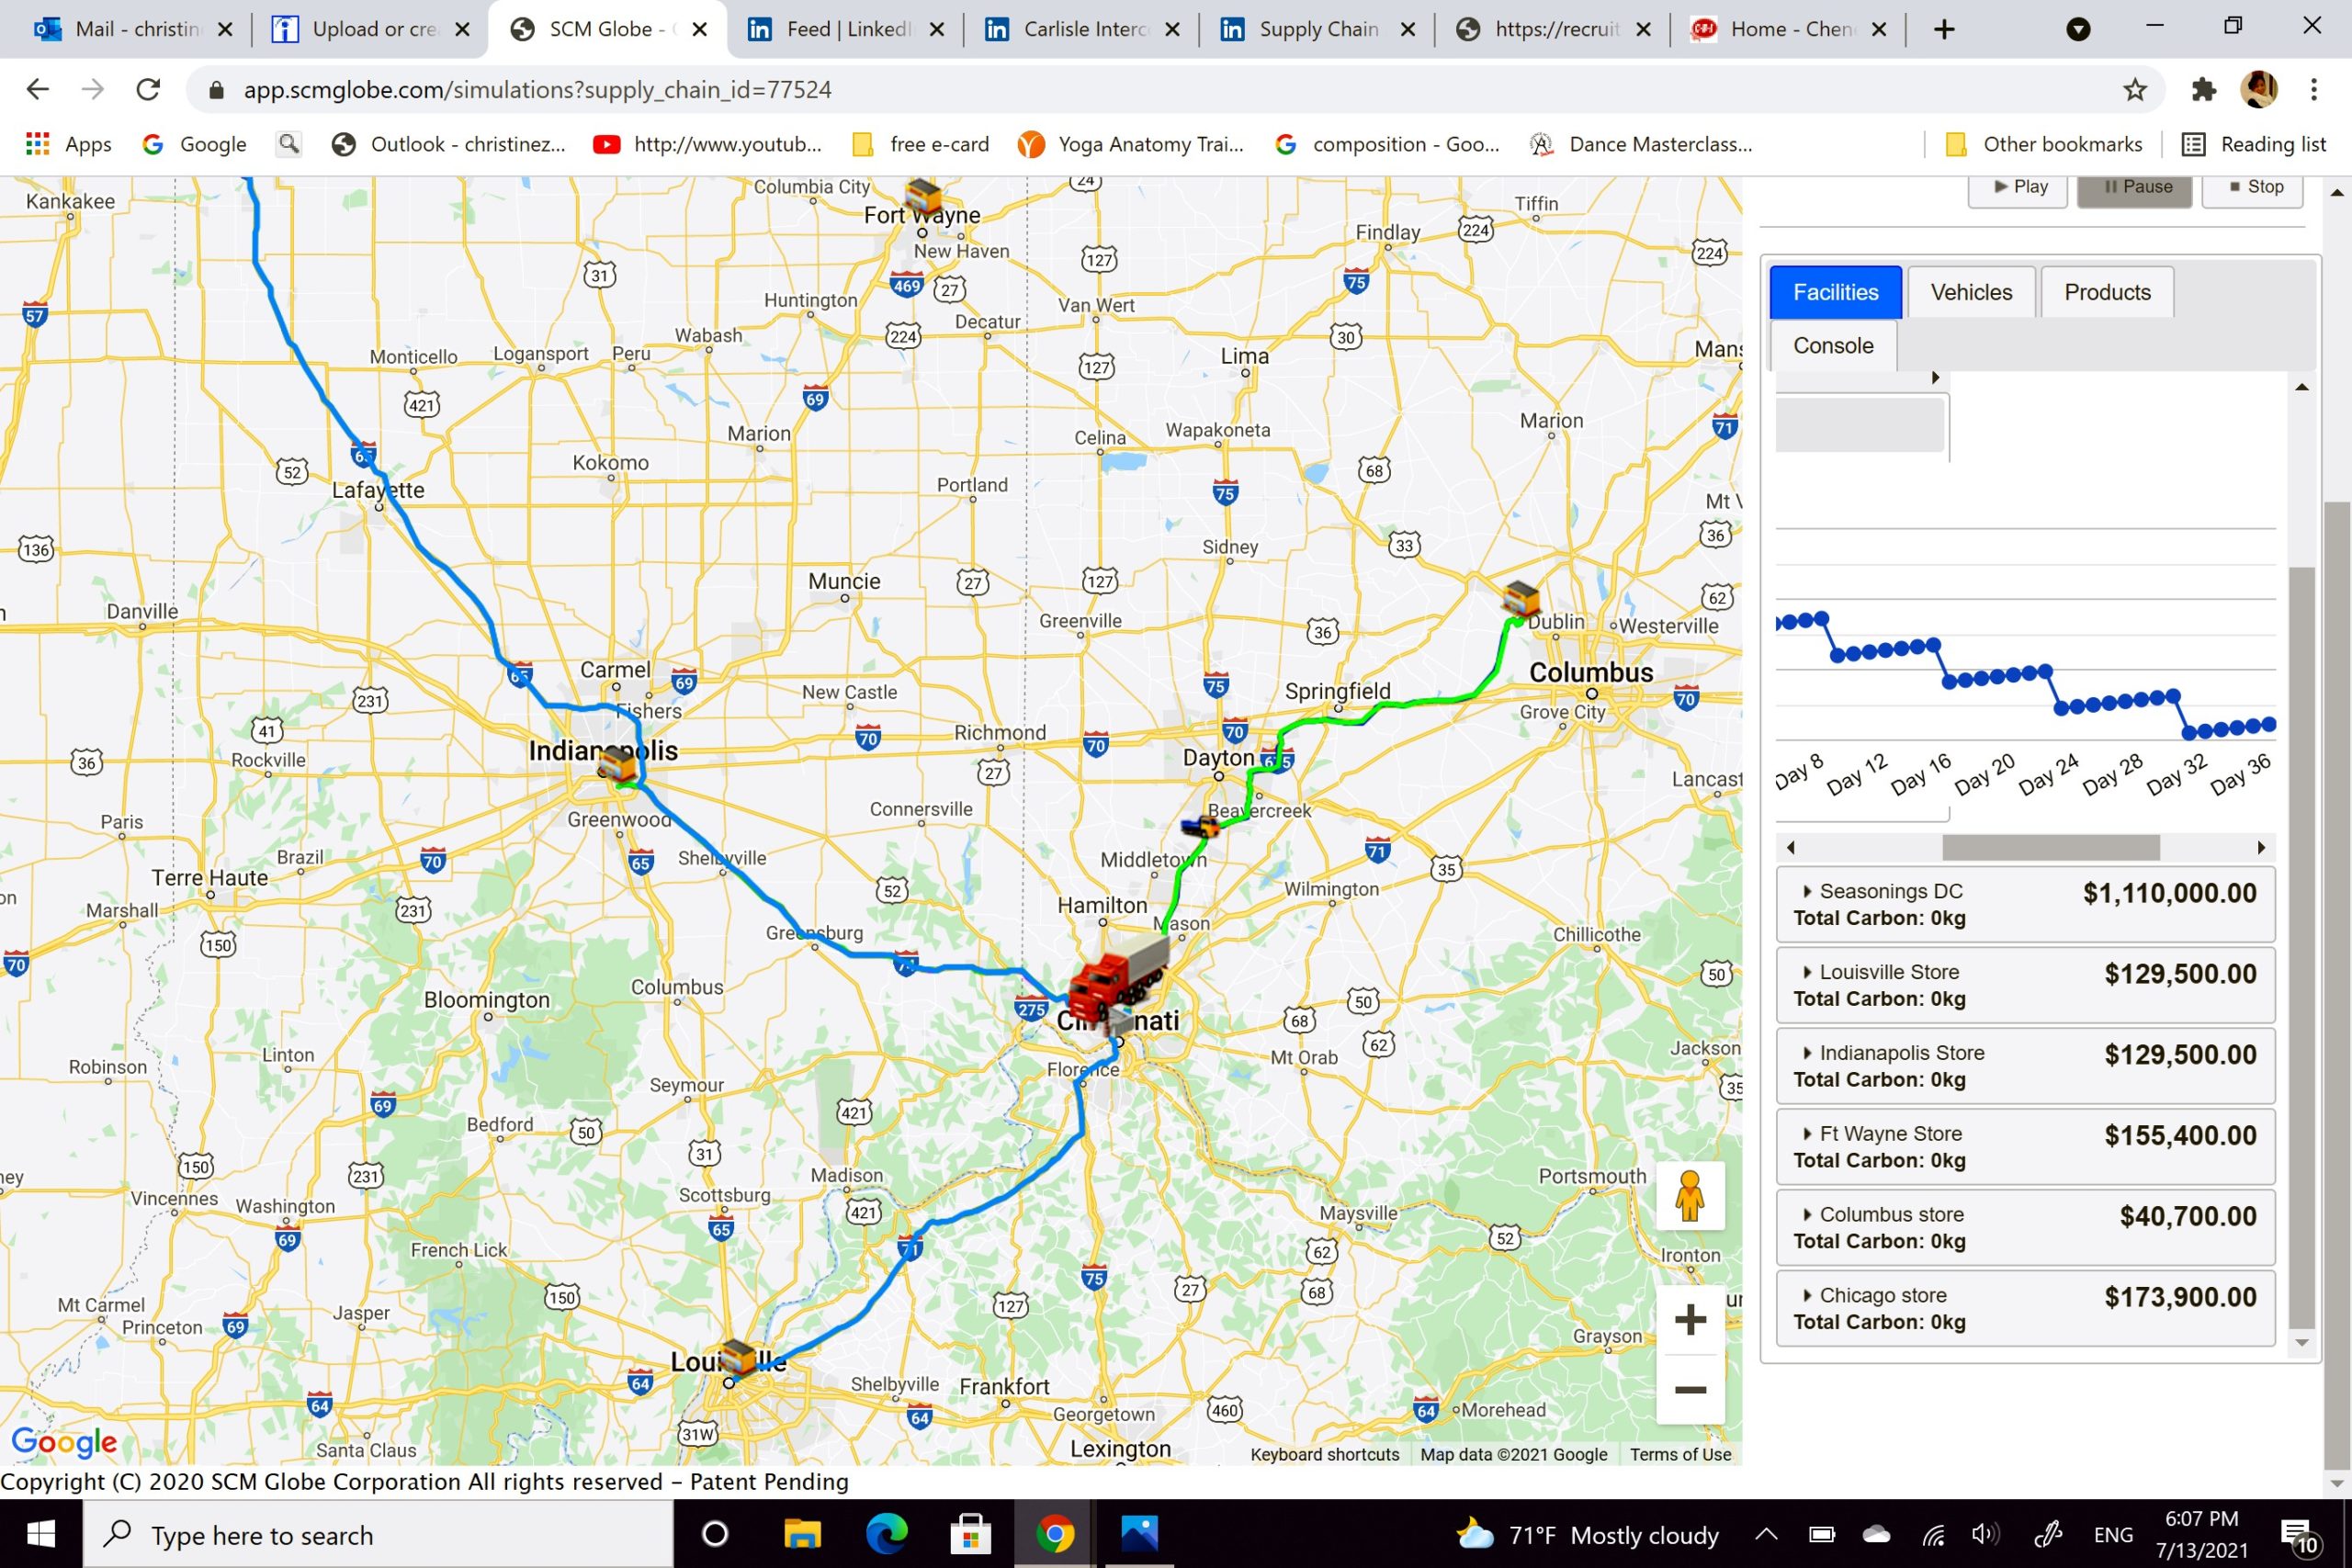
Task: Reload the SCM Globe page
Action: [x=148, y=90]
